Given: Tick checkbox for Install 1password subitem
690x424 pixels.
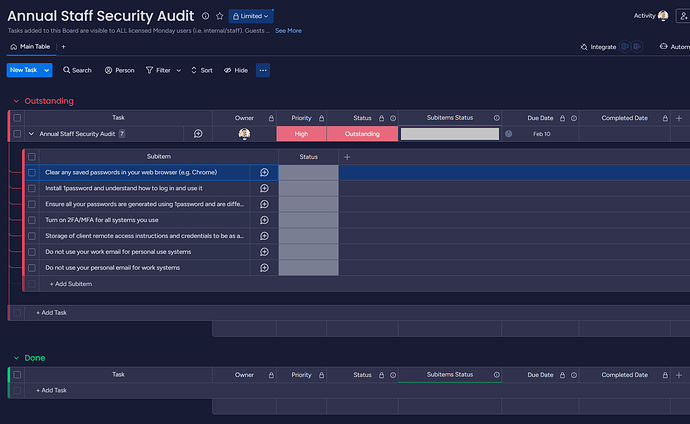Looking at the screenshot, I should (x=32, y=188).
